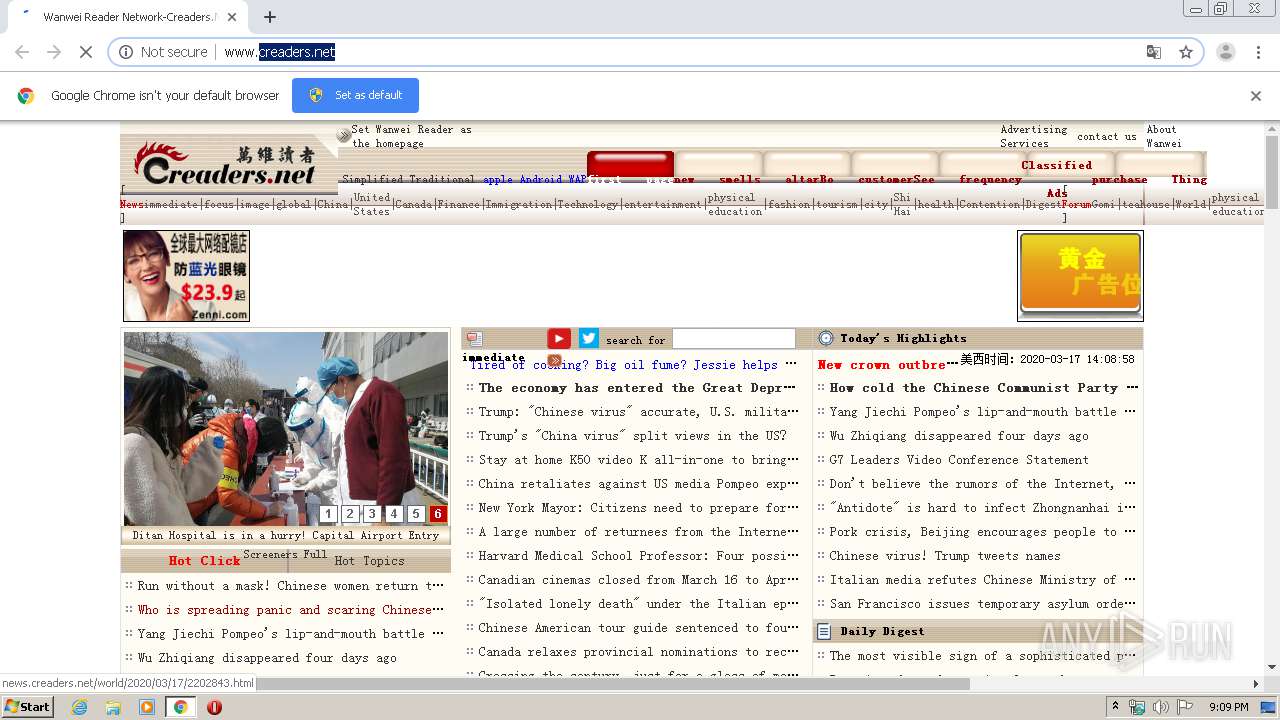
Task: Click the YouTube icon above the news list
Action: [558, 339]
